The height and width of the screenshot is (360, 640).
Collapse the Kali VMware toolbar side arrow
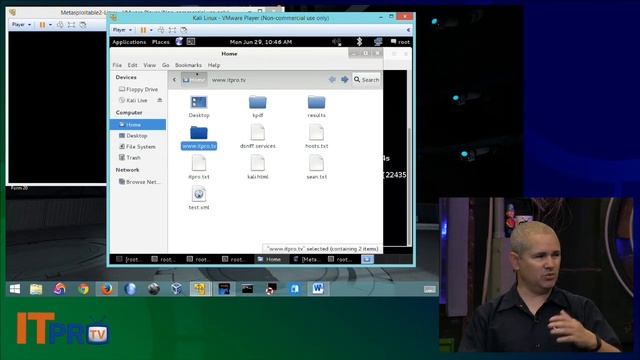(408, 30)
